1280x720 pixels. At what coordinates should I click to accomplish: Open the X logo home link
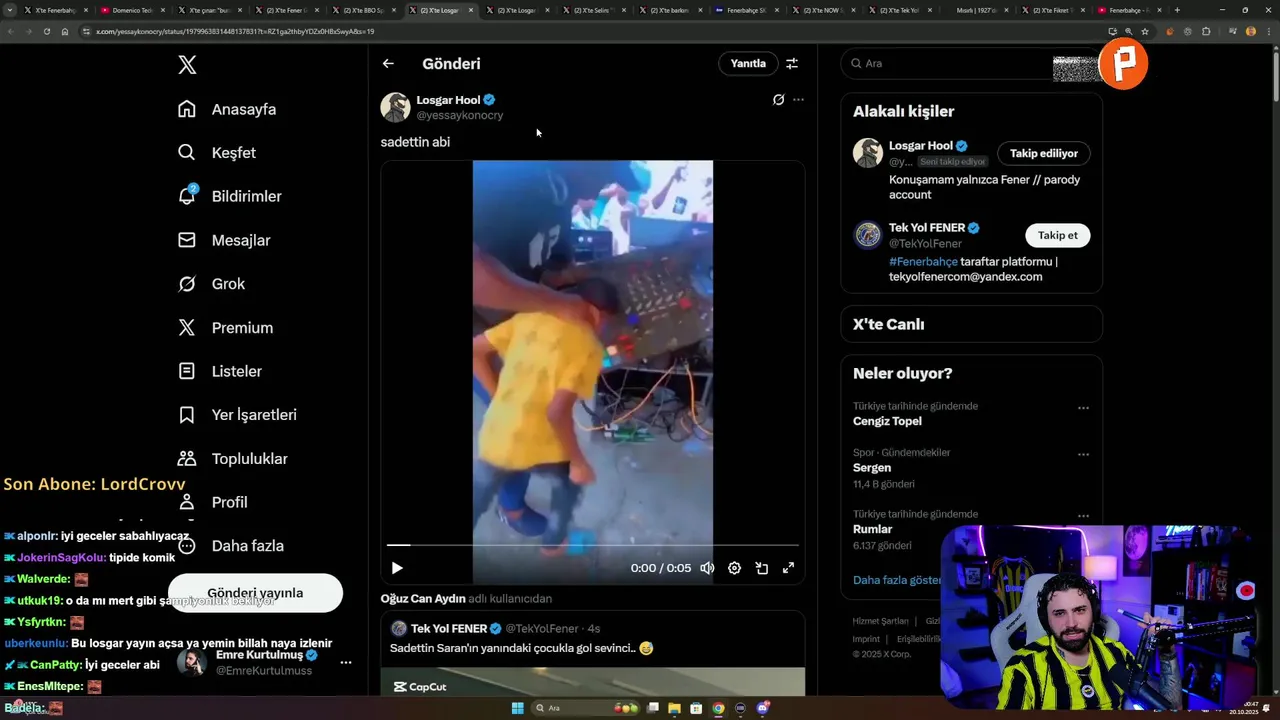tap(187, 65)
